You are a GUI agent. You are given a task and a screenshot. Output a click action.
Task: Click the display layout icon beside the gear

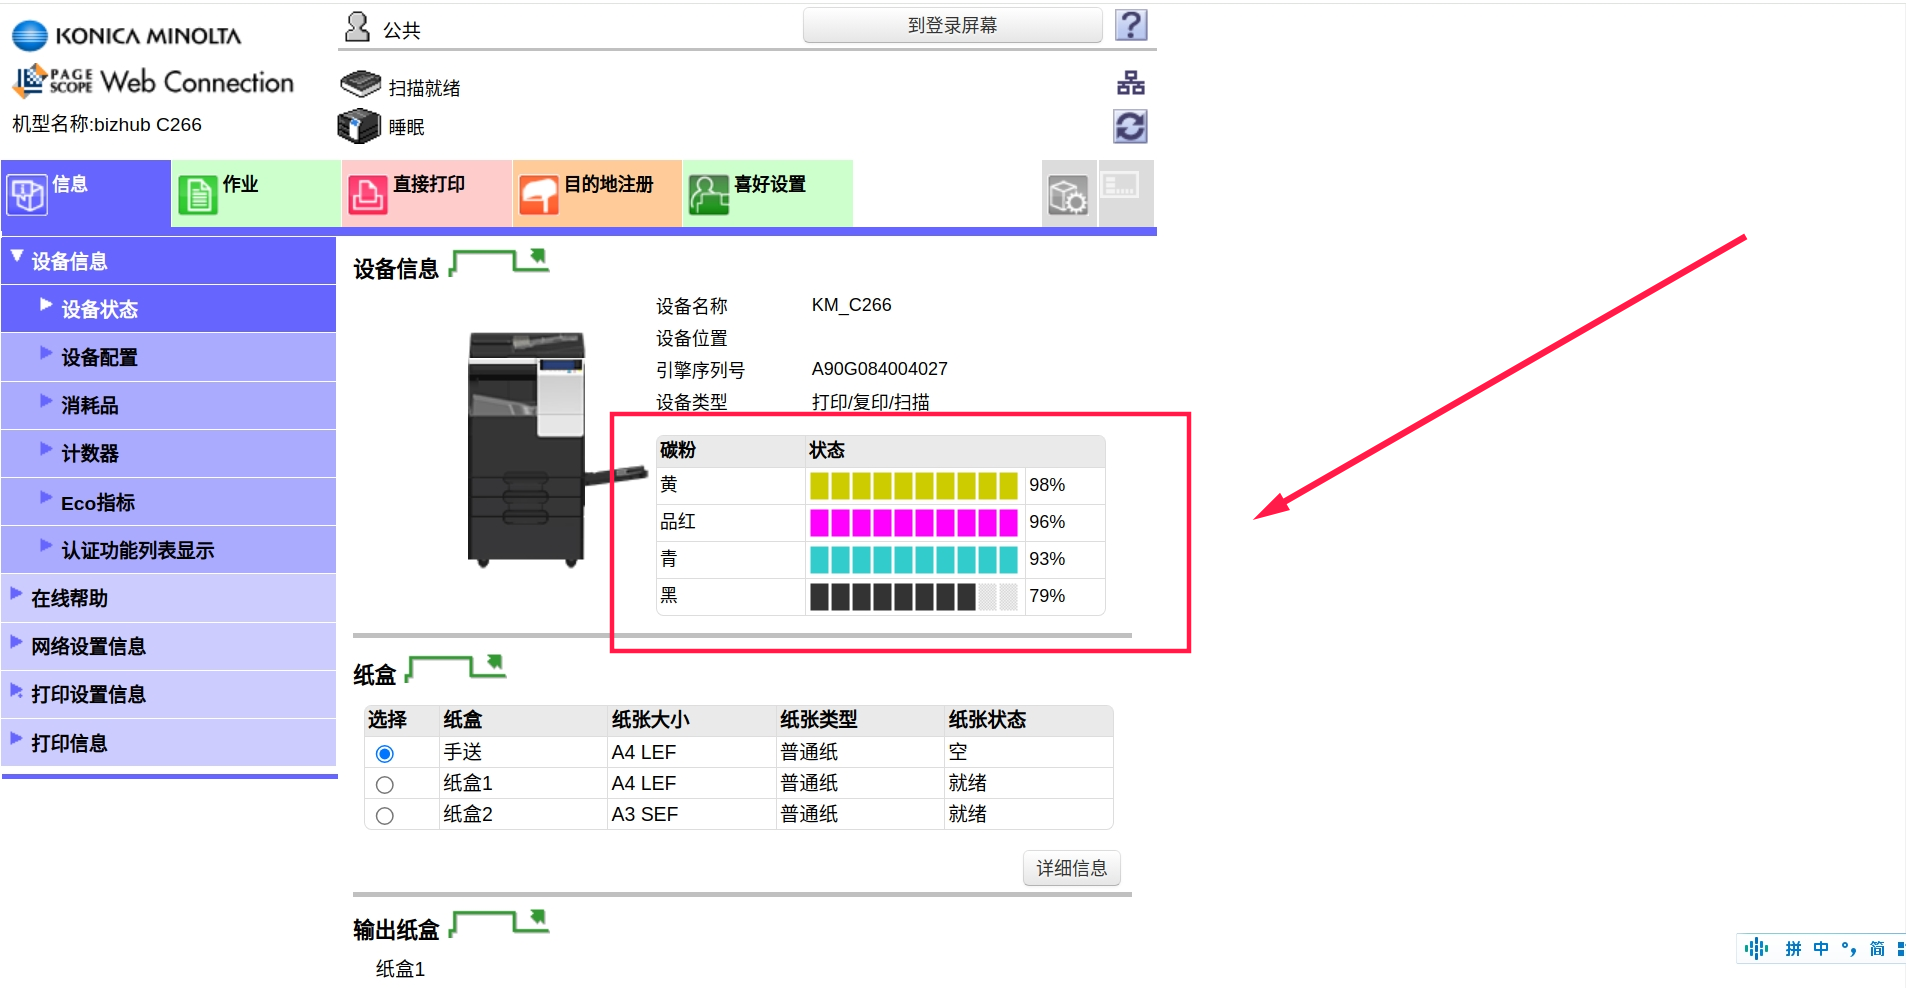(1121, 187)
